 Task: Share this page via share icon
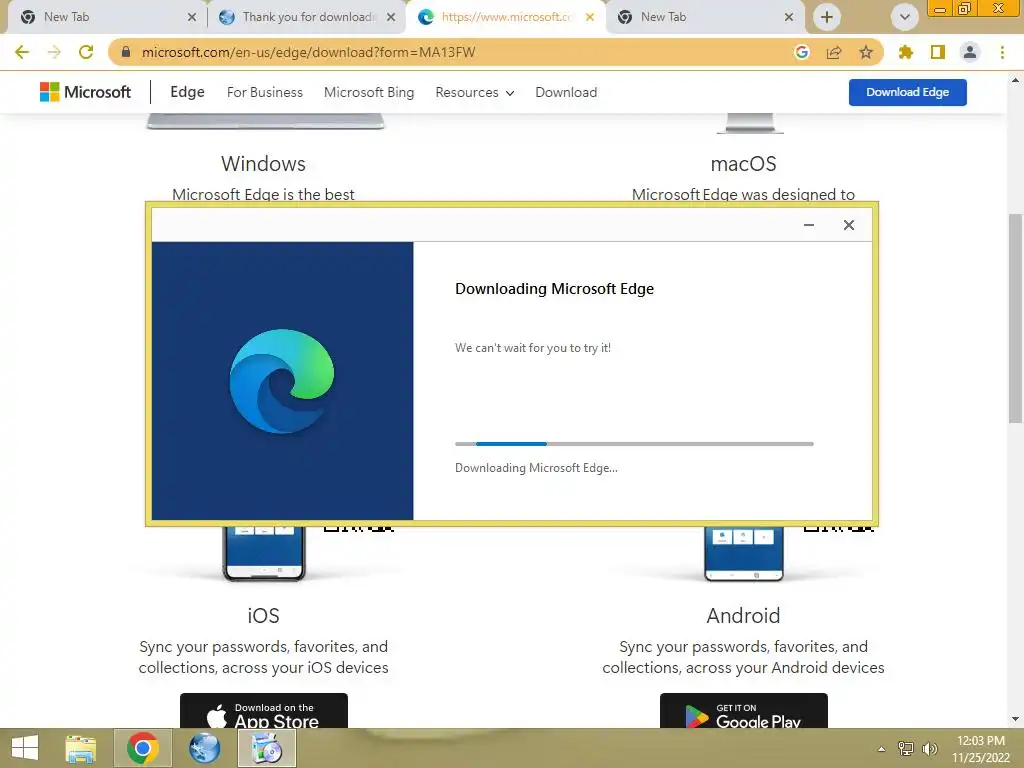pos(834,52)
